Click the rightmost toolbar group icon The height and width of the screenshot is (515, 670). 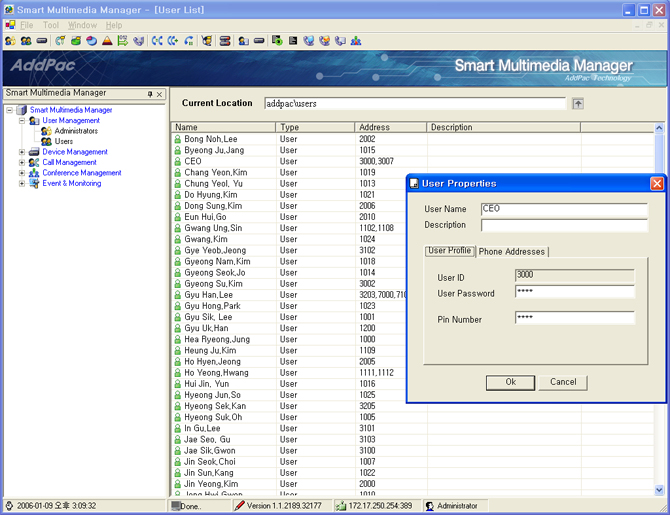[356, 41]
